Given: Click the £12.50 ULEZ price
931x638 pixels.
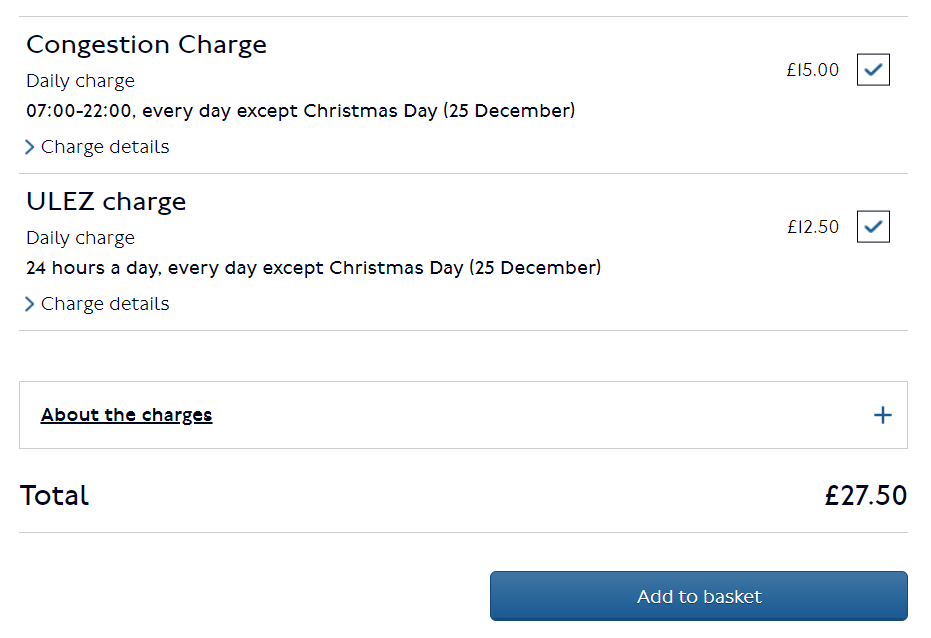Looking at the screenshot, I should [x=812, y=228].
